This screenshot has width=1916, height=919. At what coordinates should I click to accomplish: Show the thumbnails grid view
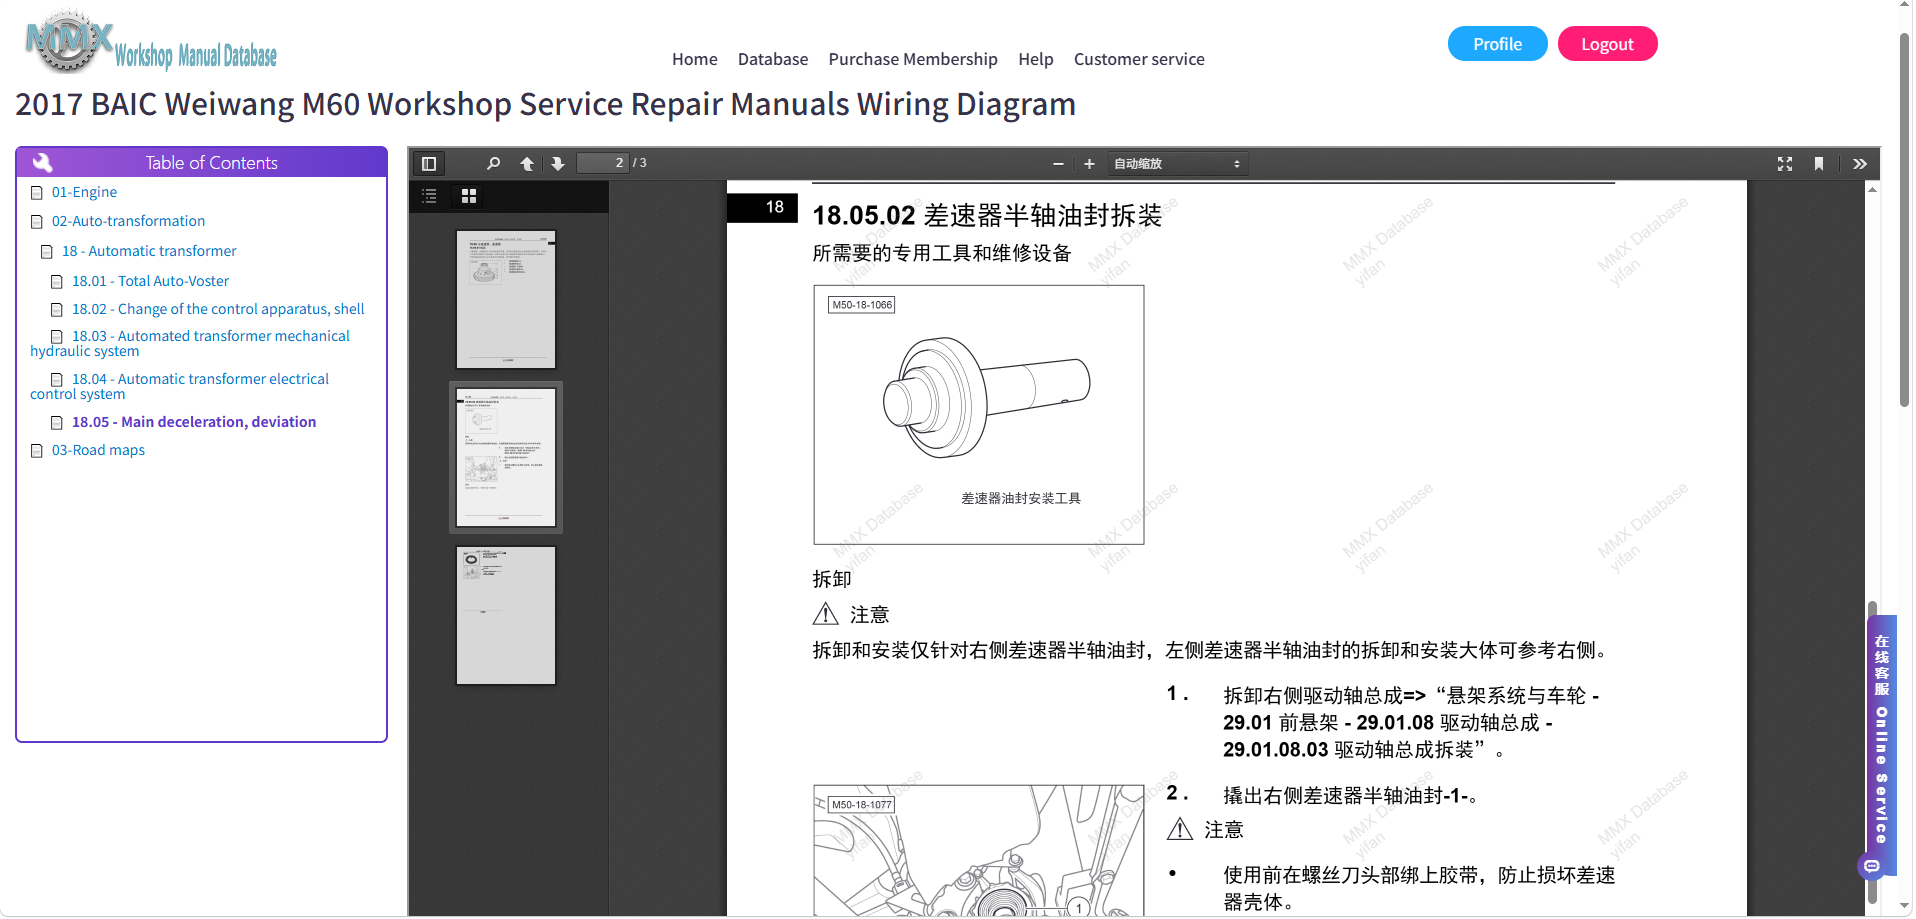pos(469,196)
